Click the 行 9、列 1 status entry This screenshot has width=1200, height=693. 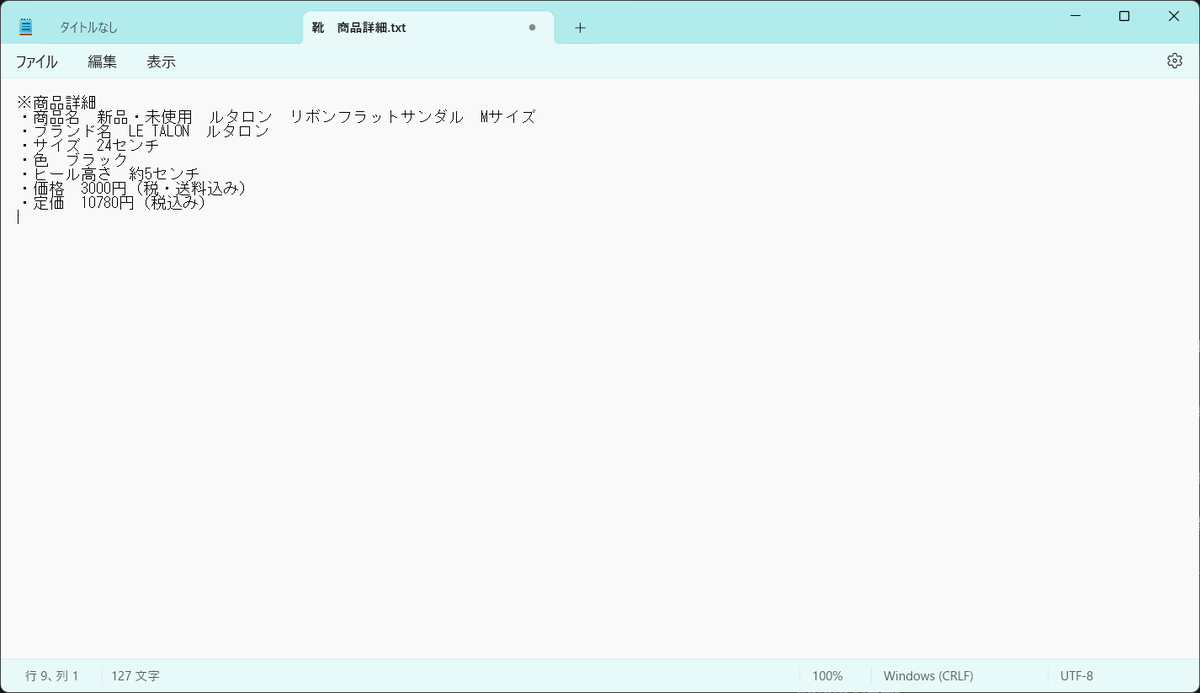tap(52, 676)
